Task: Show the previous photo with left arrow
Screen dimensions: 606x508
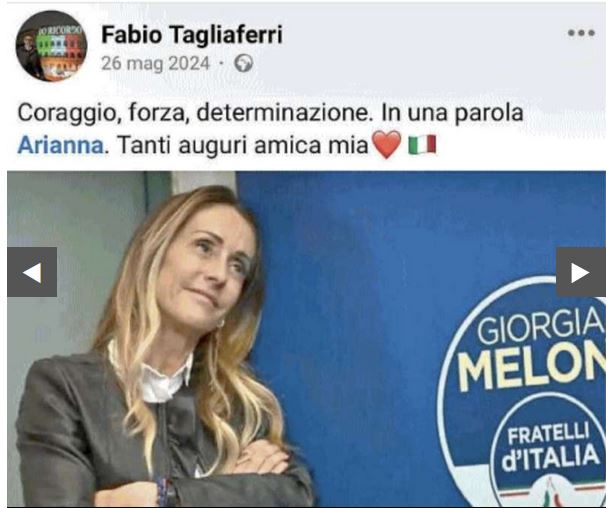Action: (x=32, y=272)
